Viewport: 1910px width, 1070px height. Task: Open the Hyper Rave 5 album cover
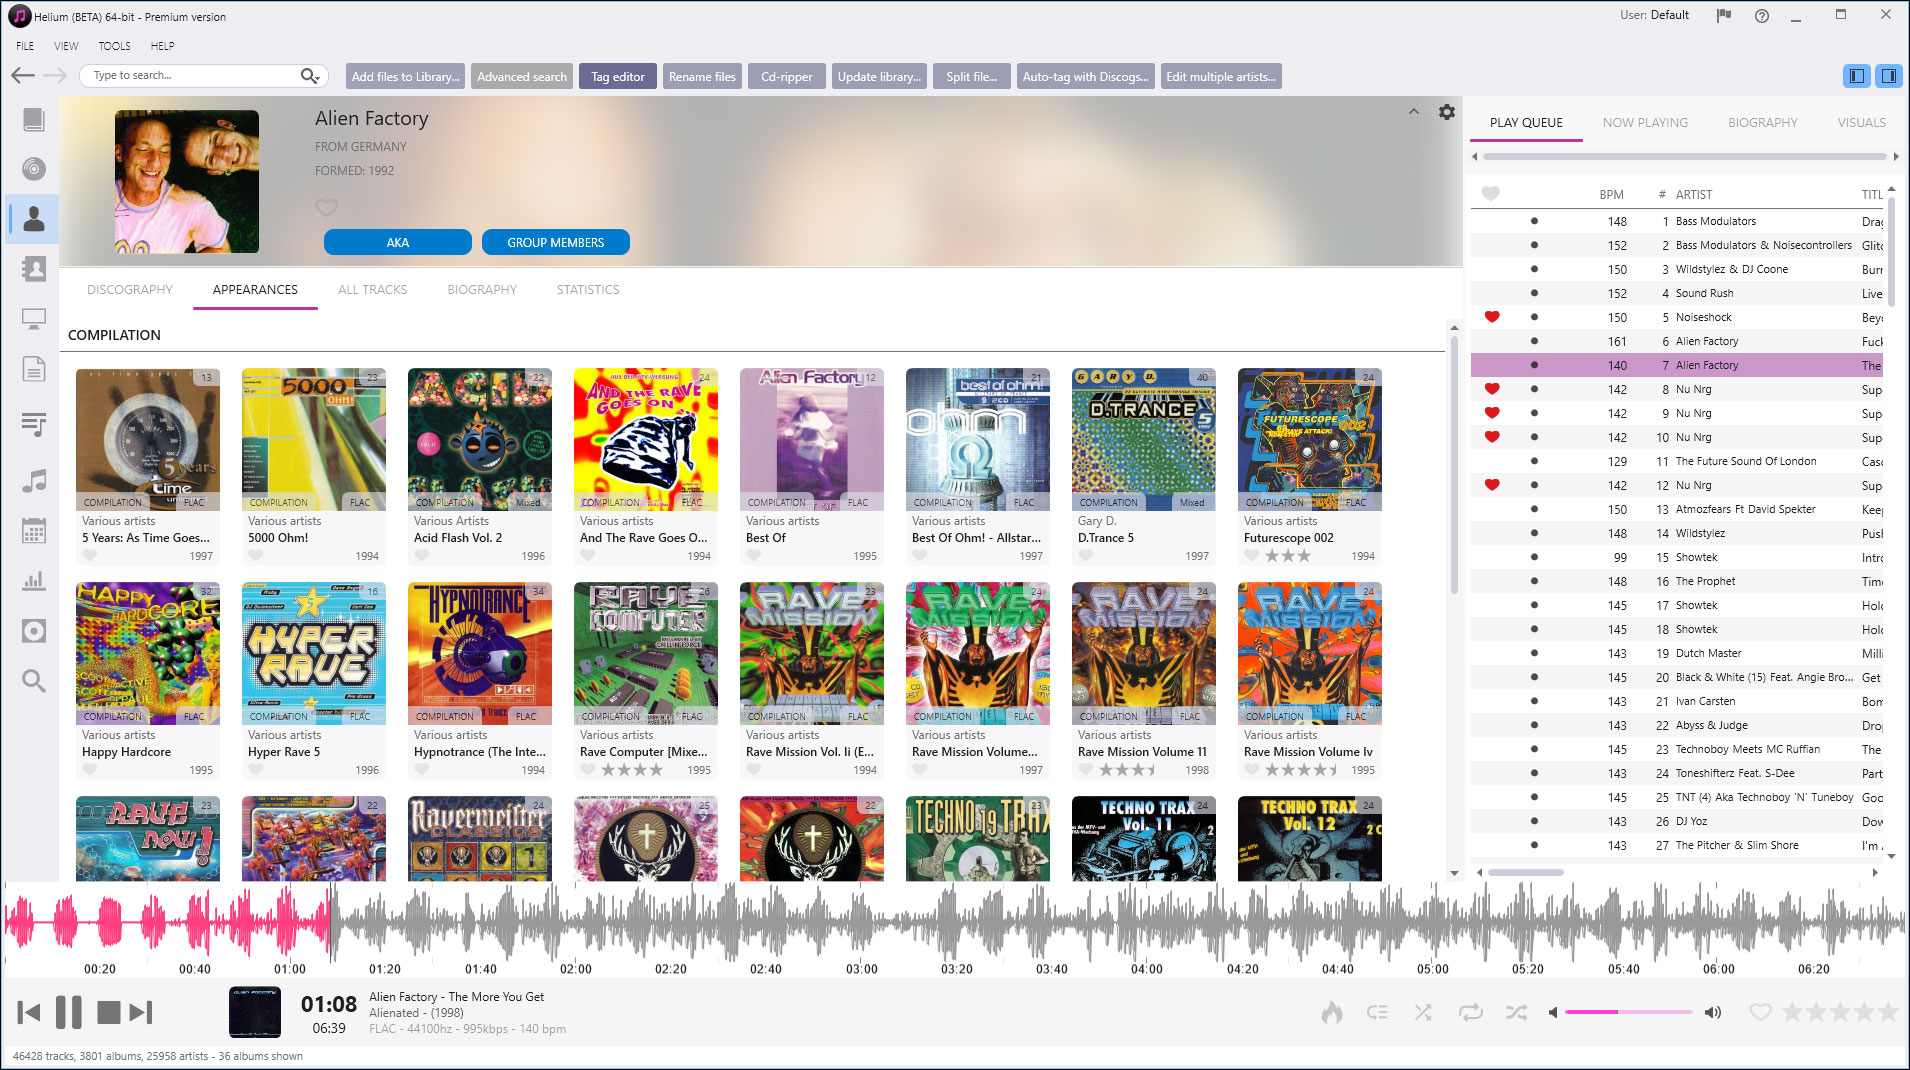click(314, 653)
